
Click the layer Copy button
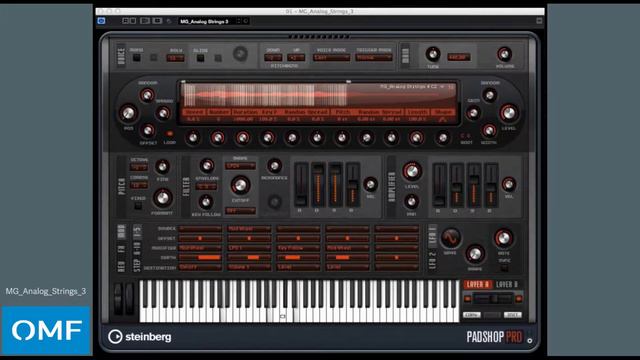pos(471,315)
